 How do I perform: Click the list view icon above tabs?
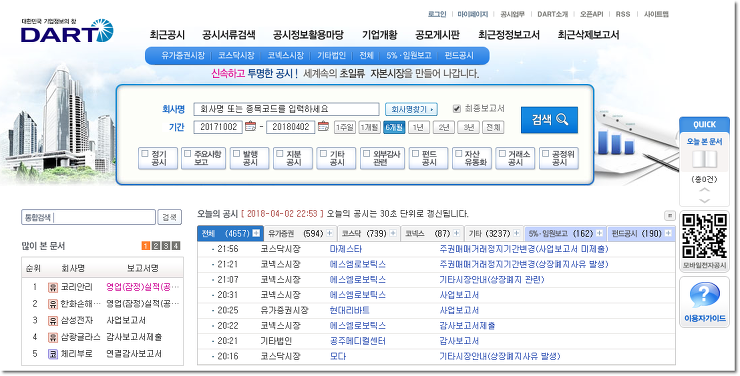(x=669, y=216)
